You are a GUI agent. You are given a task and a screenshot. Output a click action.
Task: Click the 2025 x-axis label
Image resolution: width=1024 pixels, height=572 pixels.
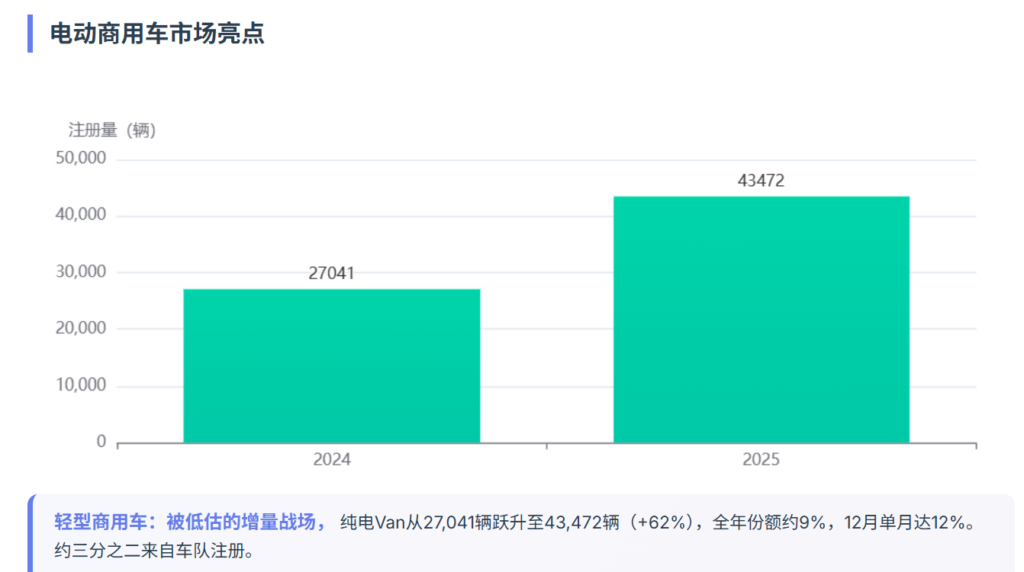click(x=761, y=461)
